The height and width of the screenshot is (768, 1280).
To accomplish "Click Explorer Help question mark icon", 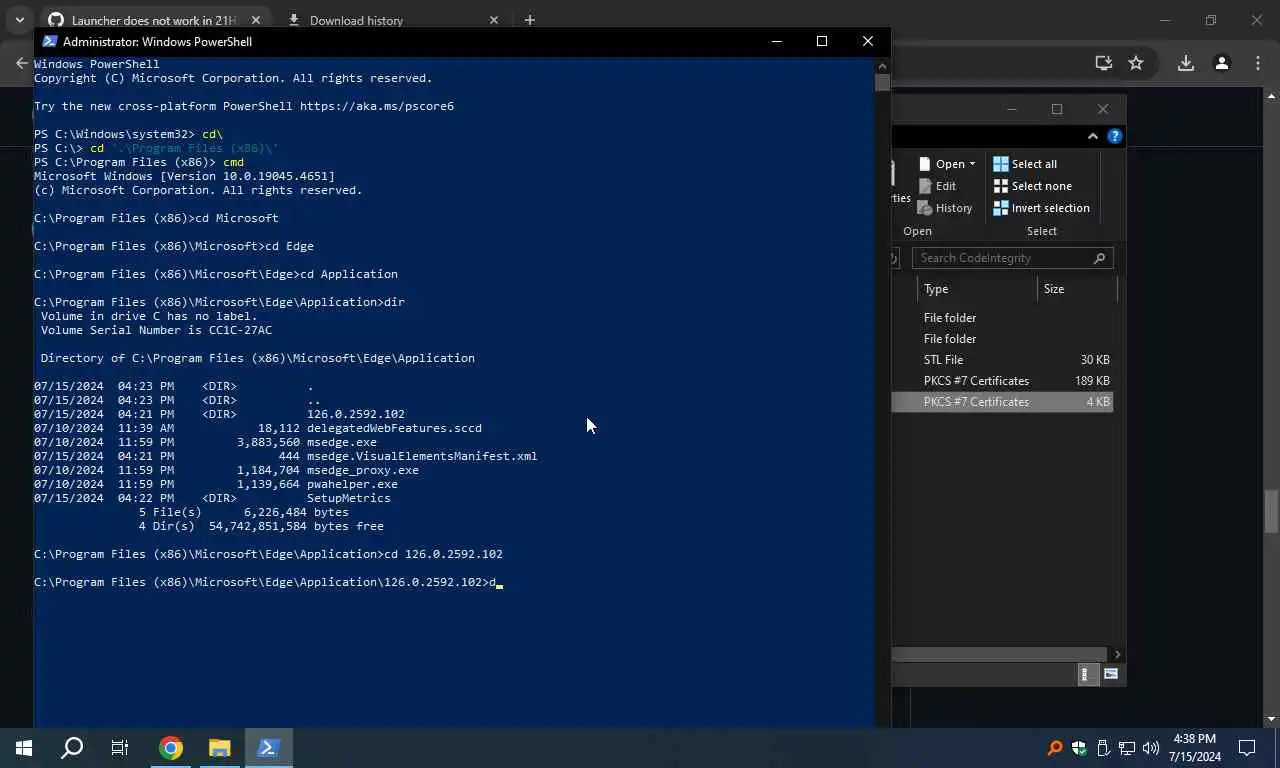I will [x=1115, y=136].
